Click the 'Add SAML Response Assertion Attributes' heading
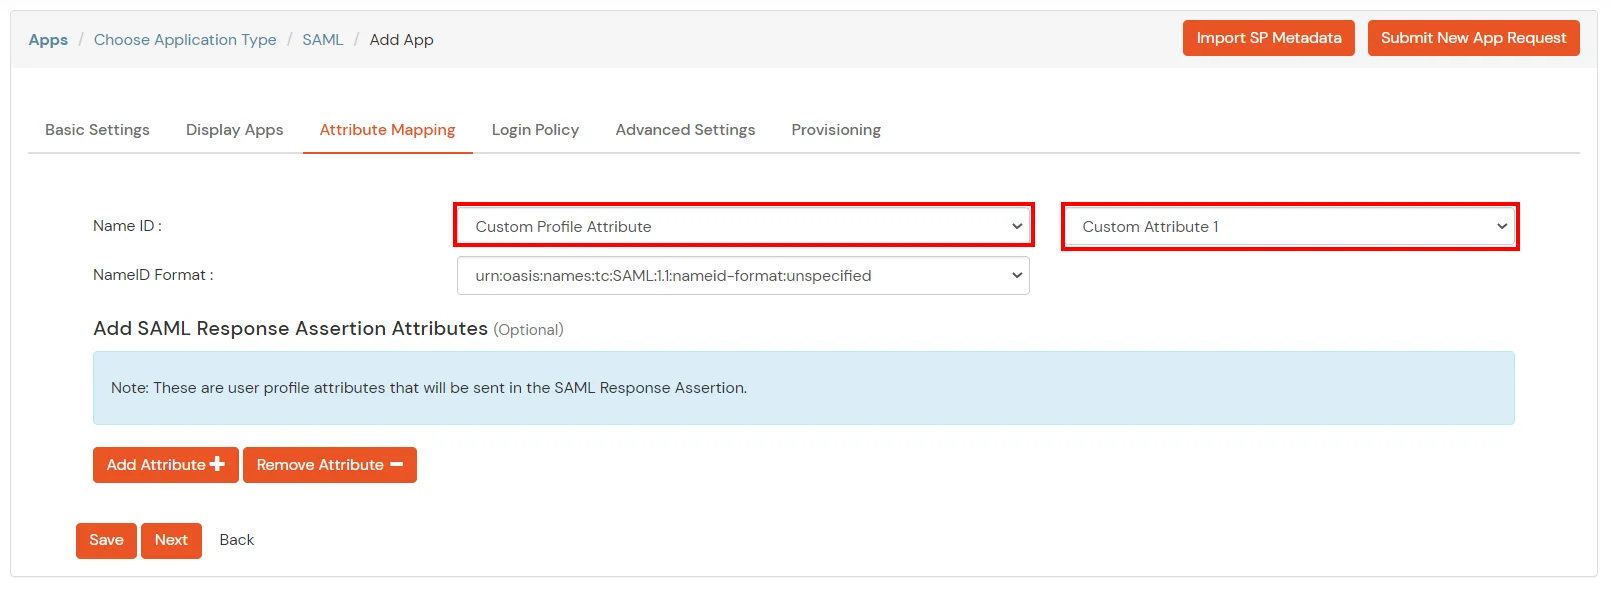 pos(290,329)
